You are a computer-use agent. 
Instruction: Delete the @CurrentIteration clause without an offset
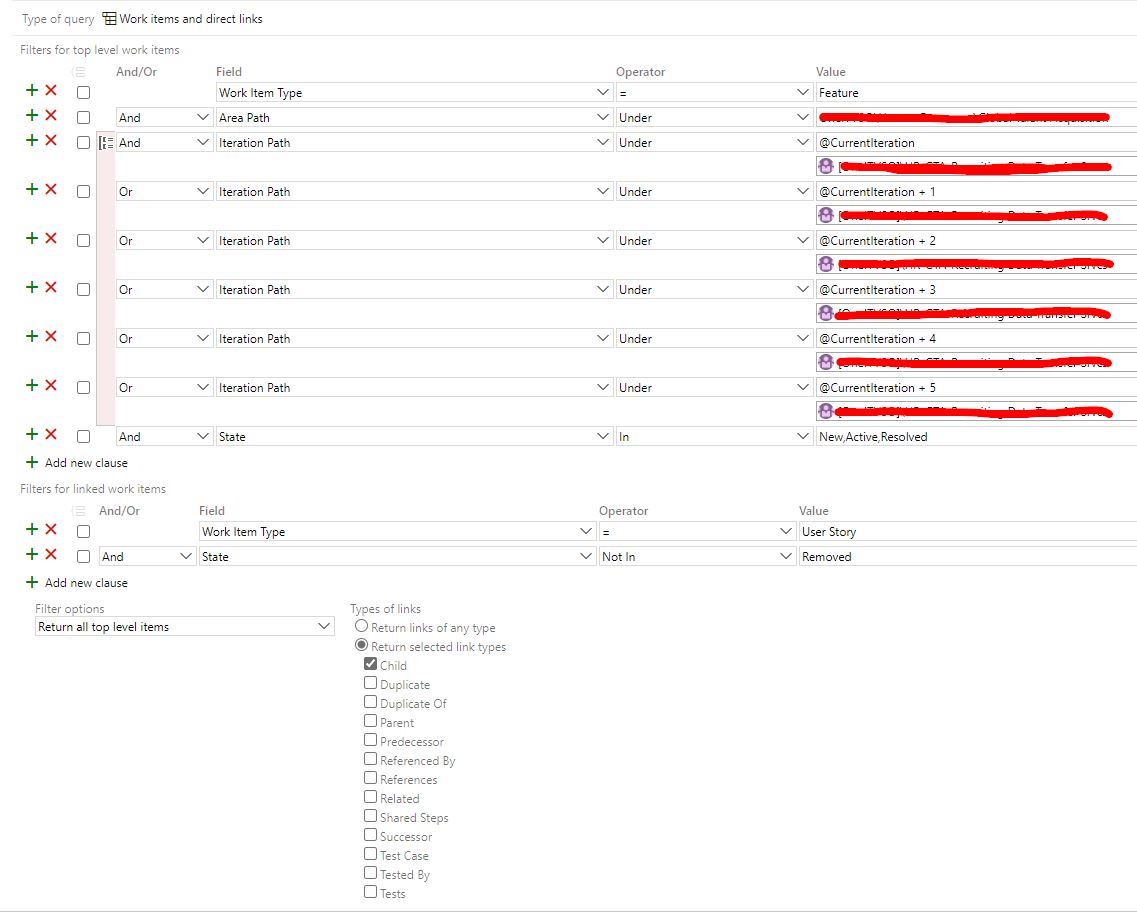(51, 140)
